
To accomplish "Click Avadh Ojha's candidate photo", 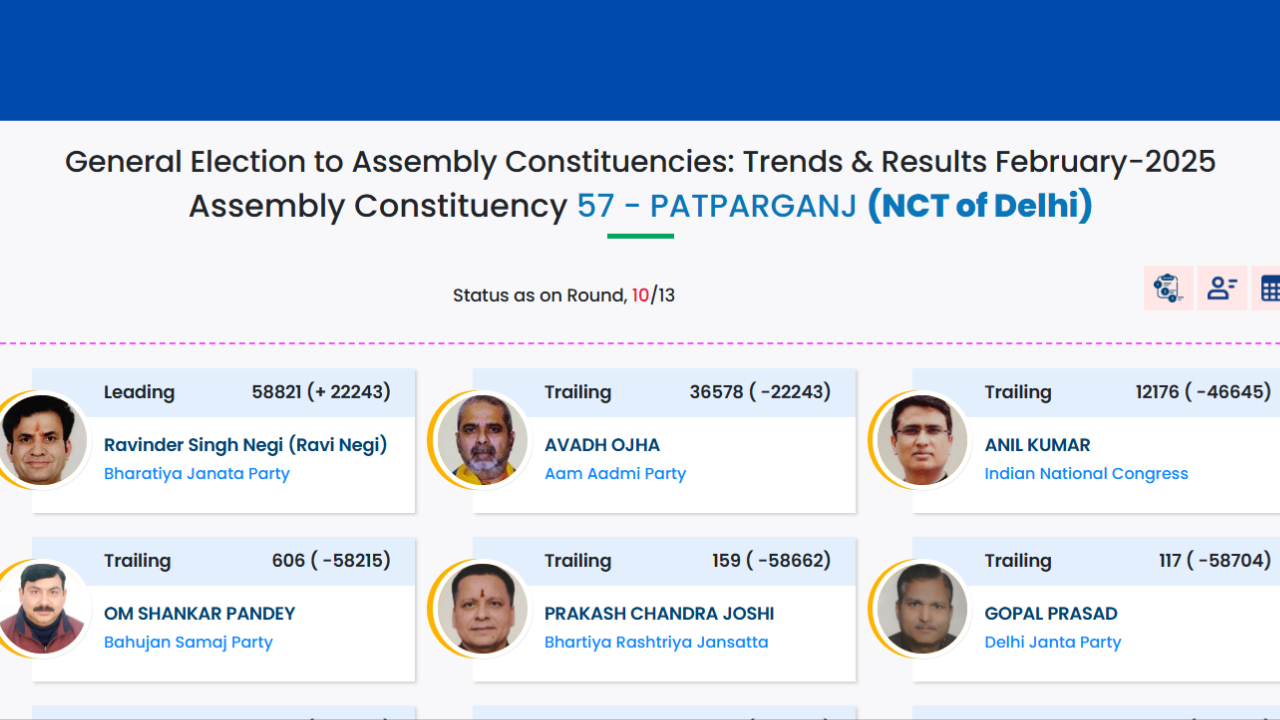I will (x=483, y=440).
